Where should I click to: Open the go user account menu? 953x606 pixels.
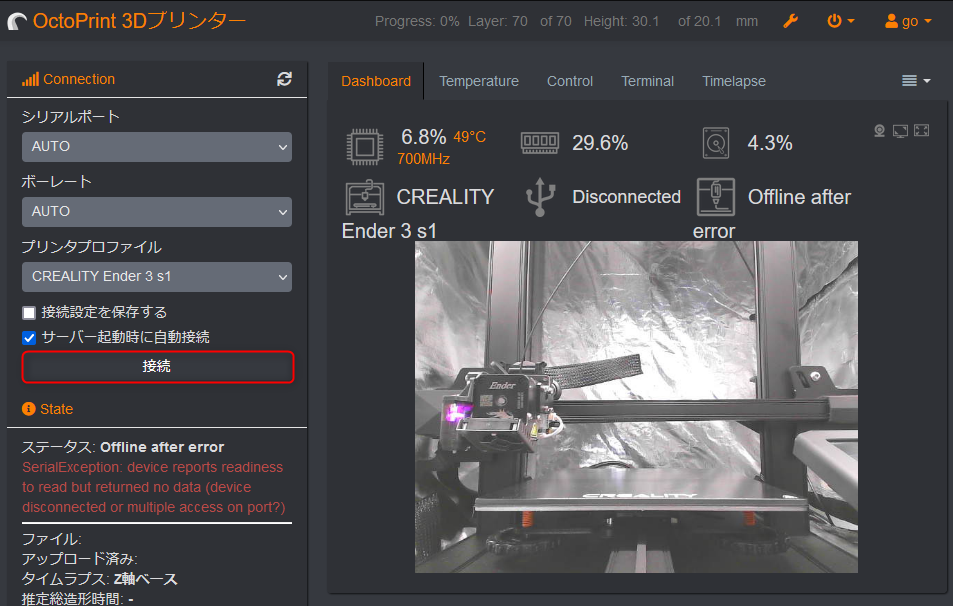[908, 21]
